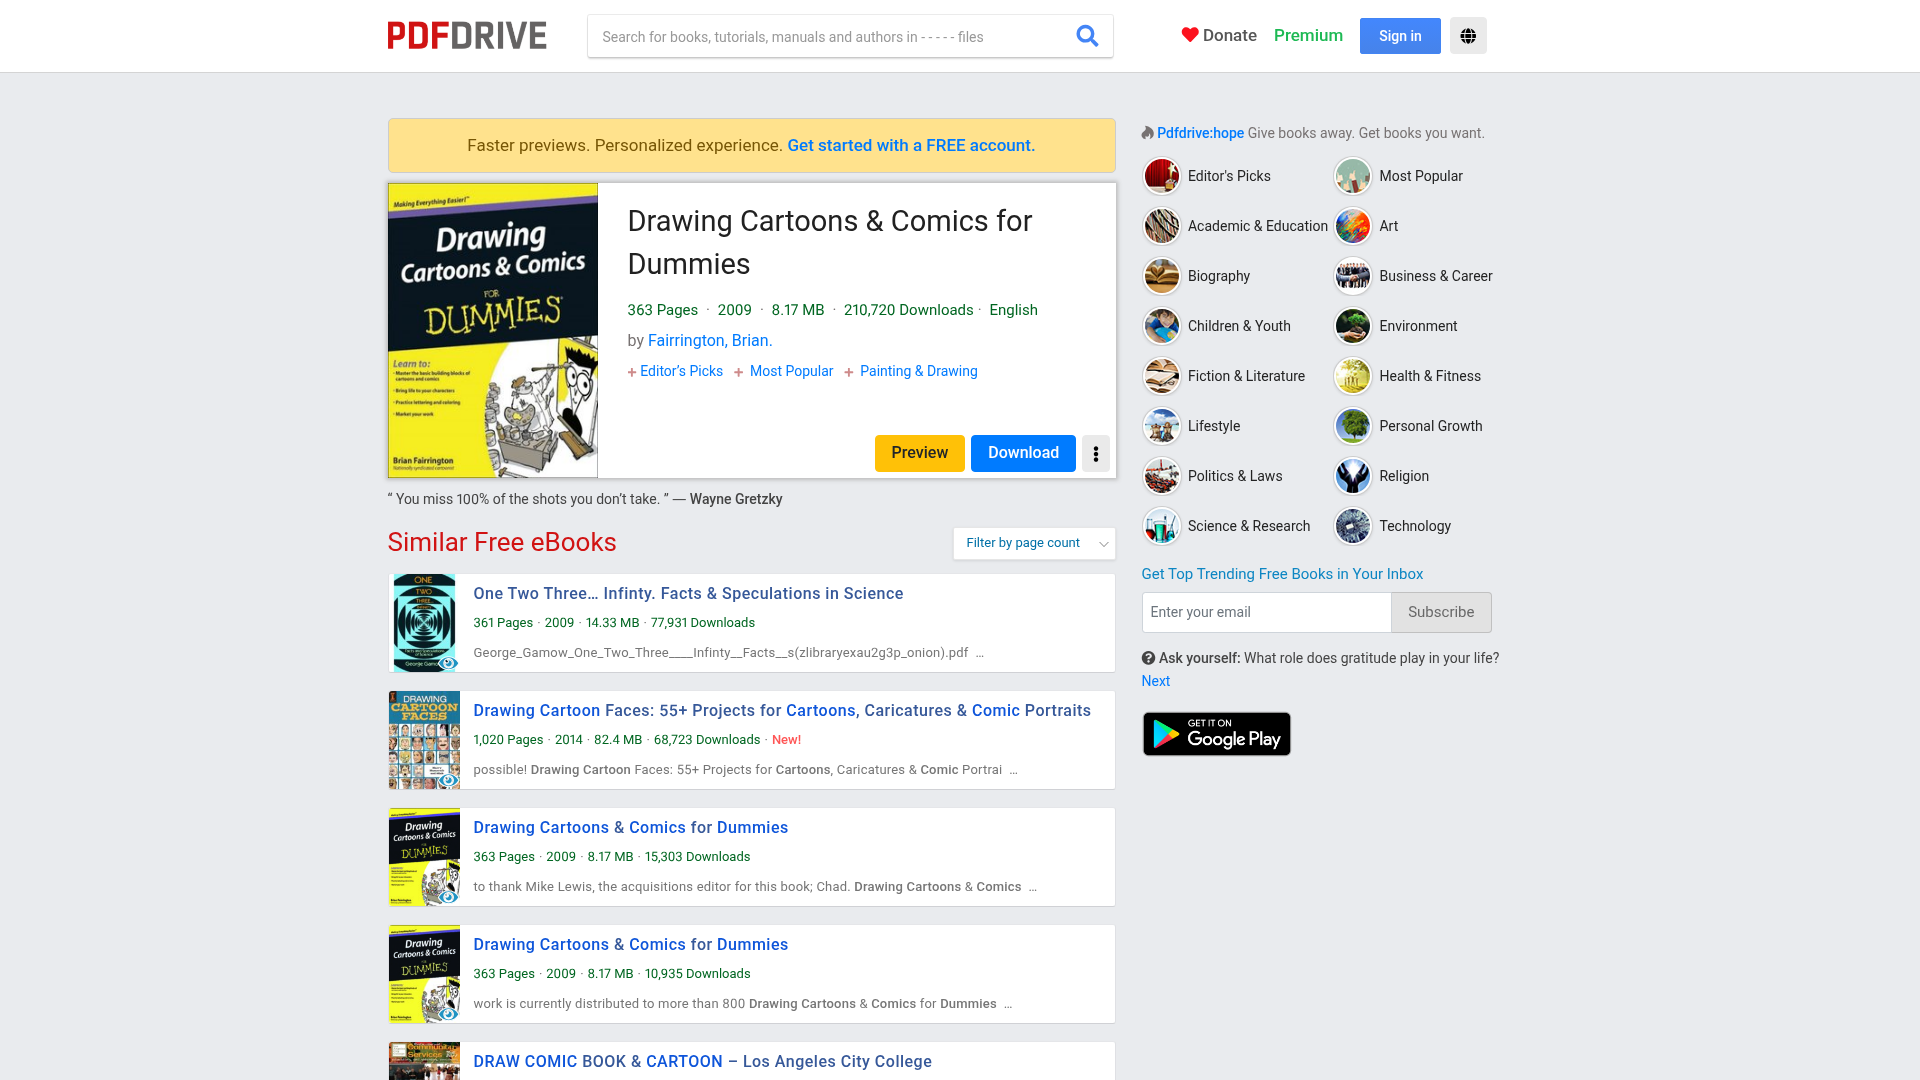Open the Business & Career icon
Viewport: 1920px width, 1080px height.
pos(1353,276)
